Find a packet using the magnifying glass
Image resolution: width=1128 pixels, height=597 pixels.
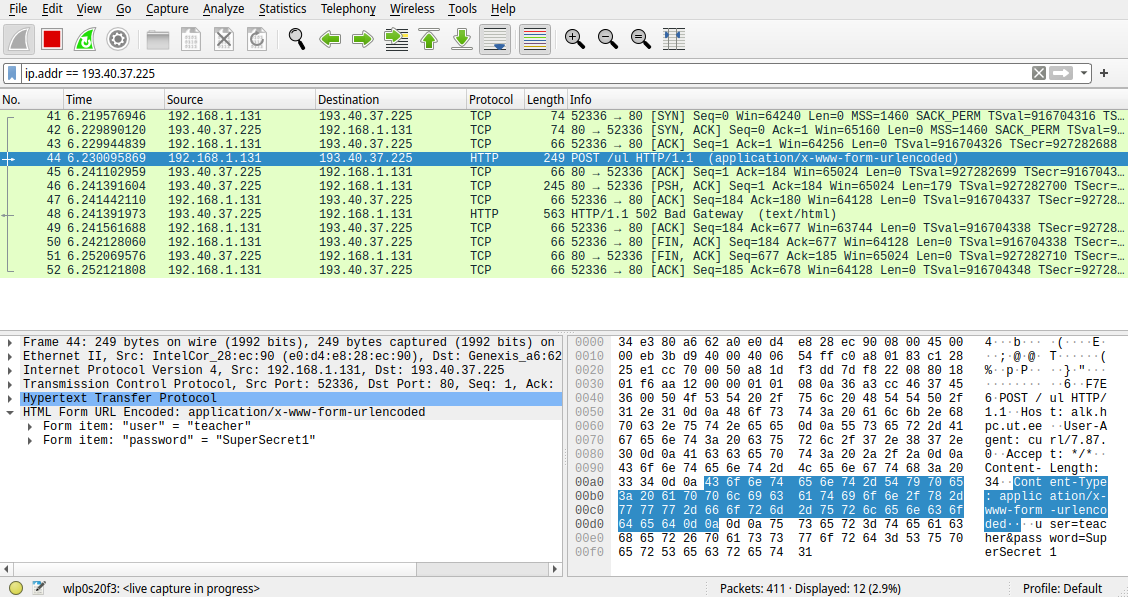(295, 39)
